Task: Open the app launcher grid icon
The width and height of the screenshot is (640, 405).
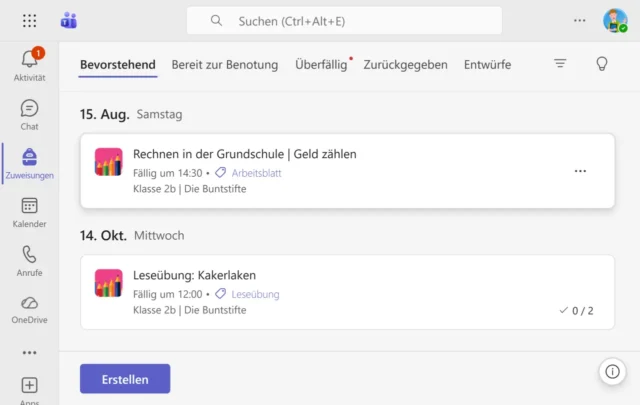Action: click(29, 20)
